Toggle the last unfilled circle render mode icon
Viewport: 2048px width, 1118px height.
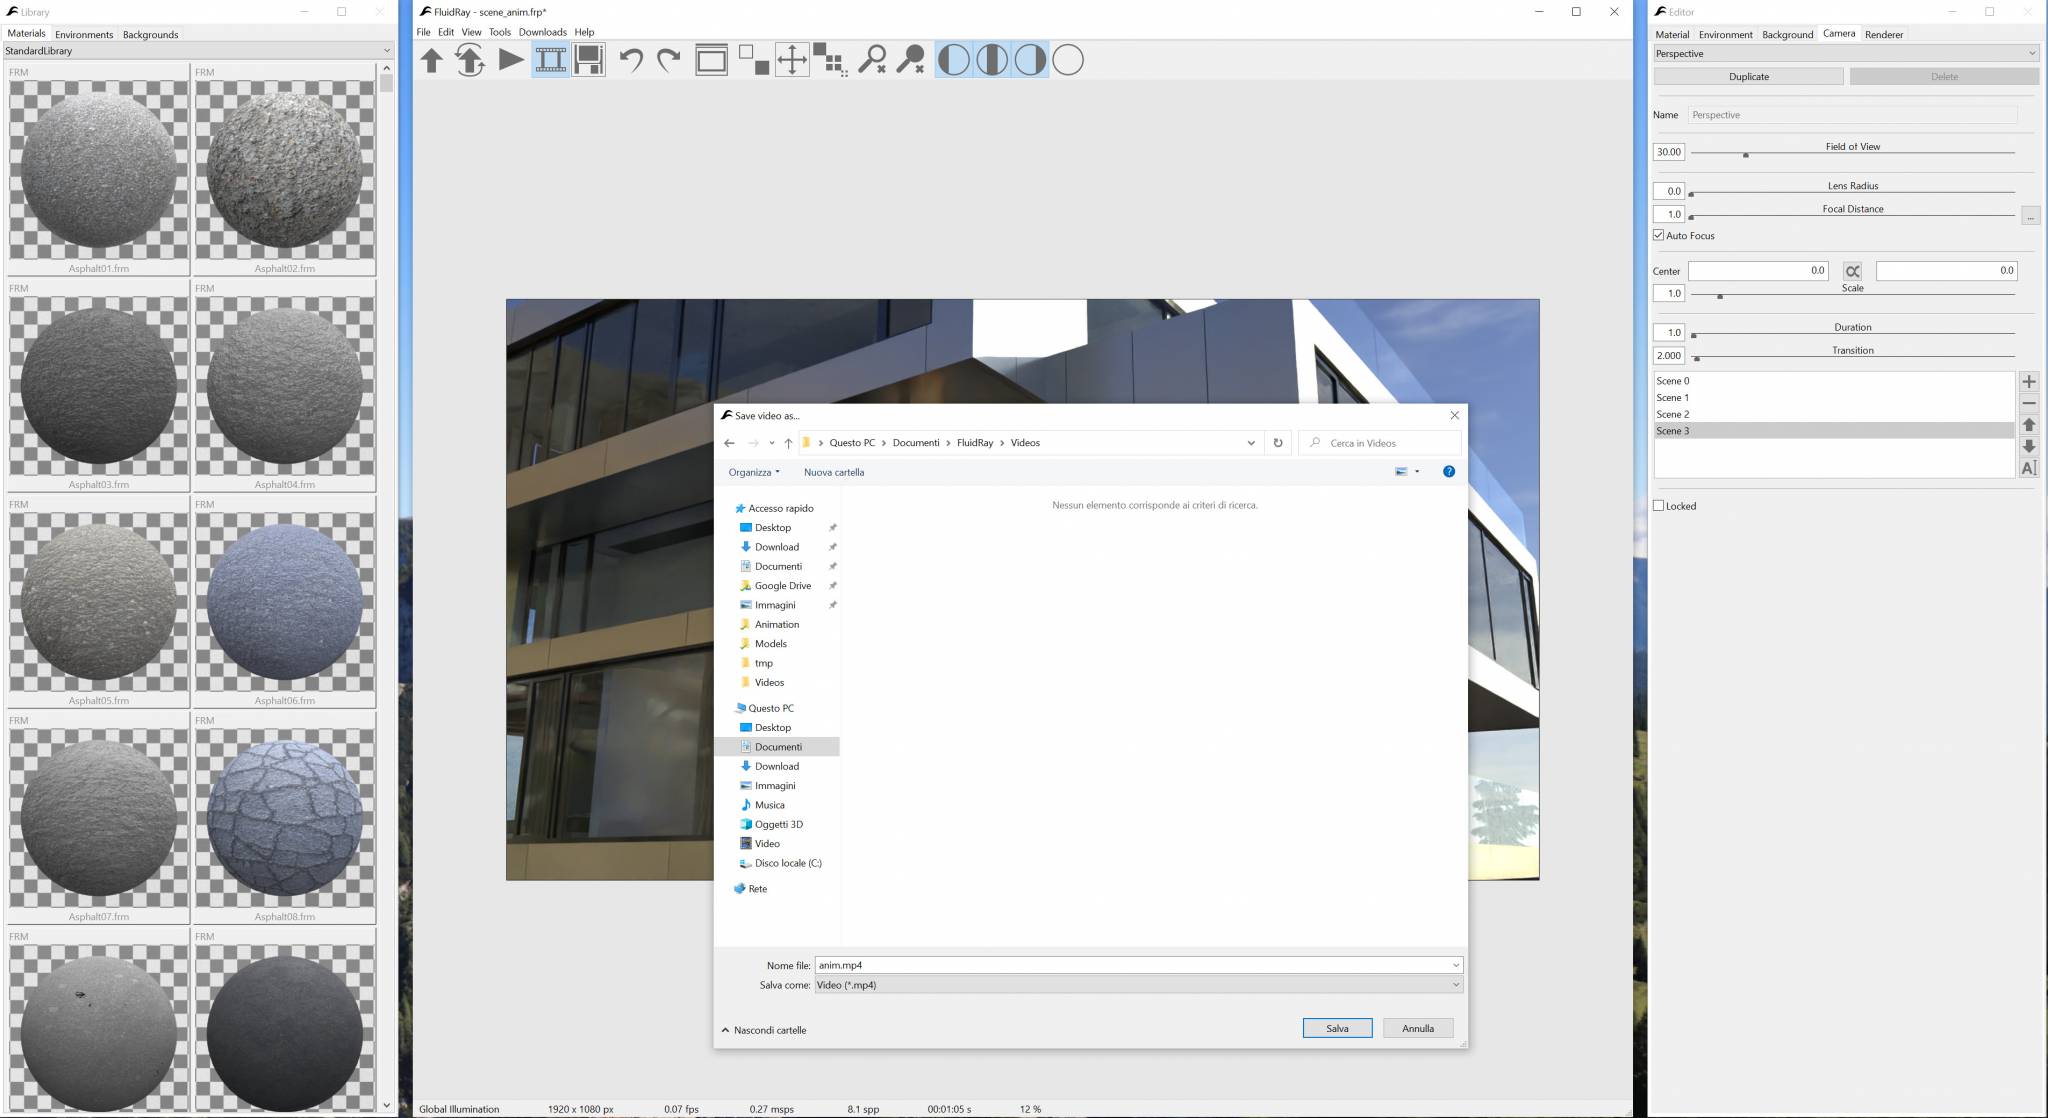point(1069,60)
